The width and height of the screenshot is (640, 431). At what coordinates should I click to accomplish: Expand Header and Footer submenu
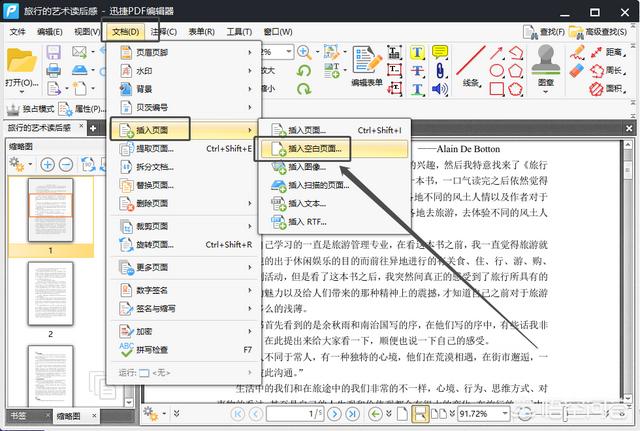click(184, 52)
